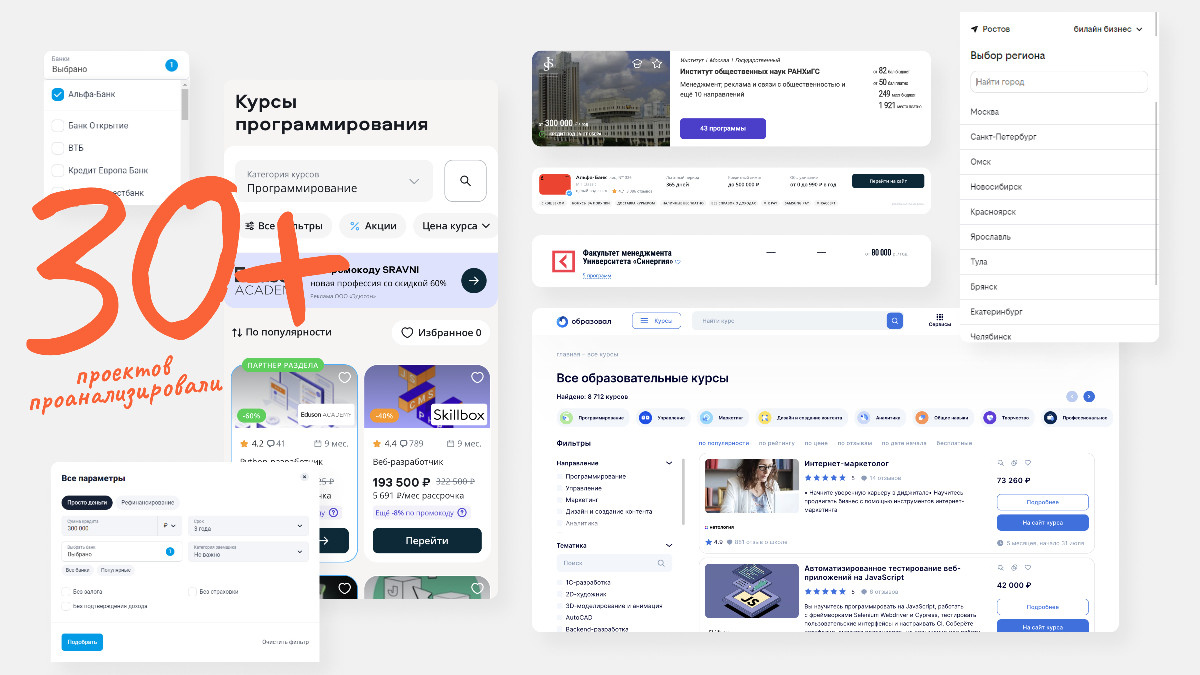The height and width of the screenshot is (675, 1200).
Task: Sort courses по цене tab
Action: (816, 443)
